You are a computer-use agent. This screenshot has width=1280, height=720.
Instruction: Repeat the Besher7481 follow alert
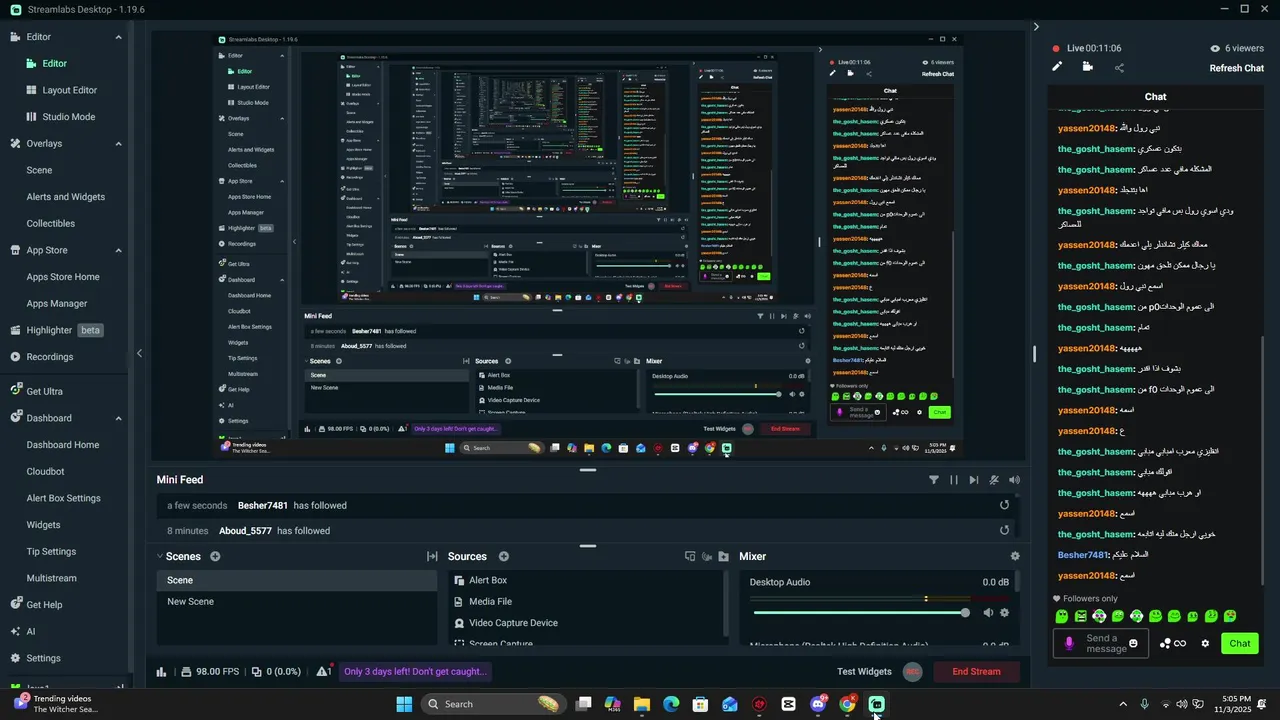click(1004, 505)
